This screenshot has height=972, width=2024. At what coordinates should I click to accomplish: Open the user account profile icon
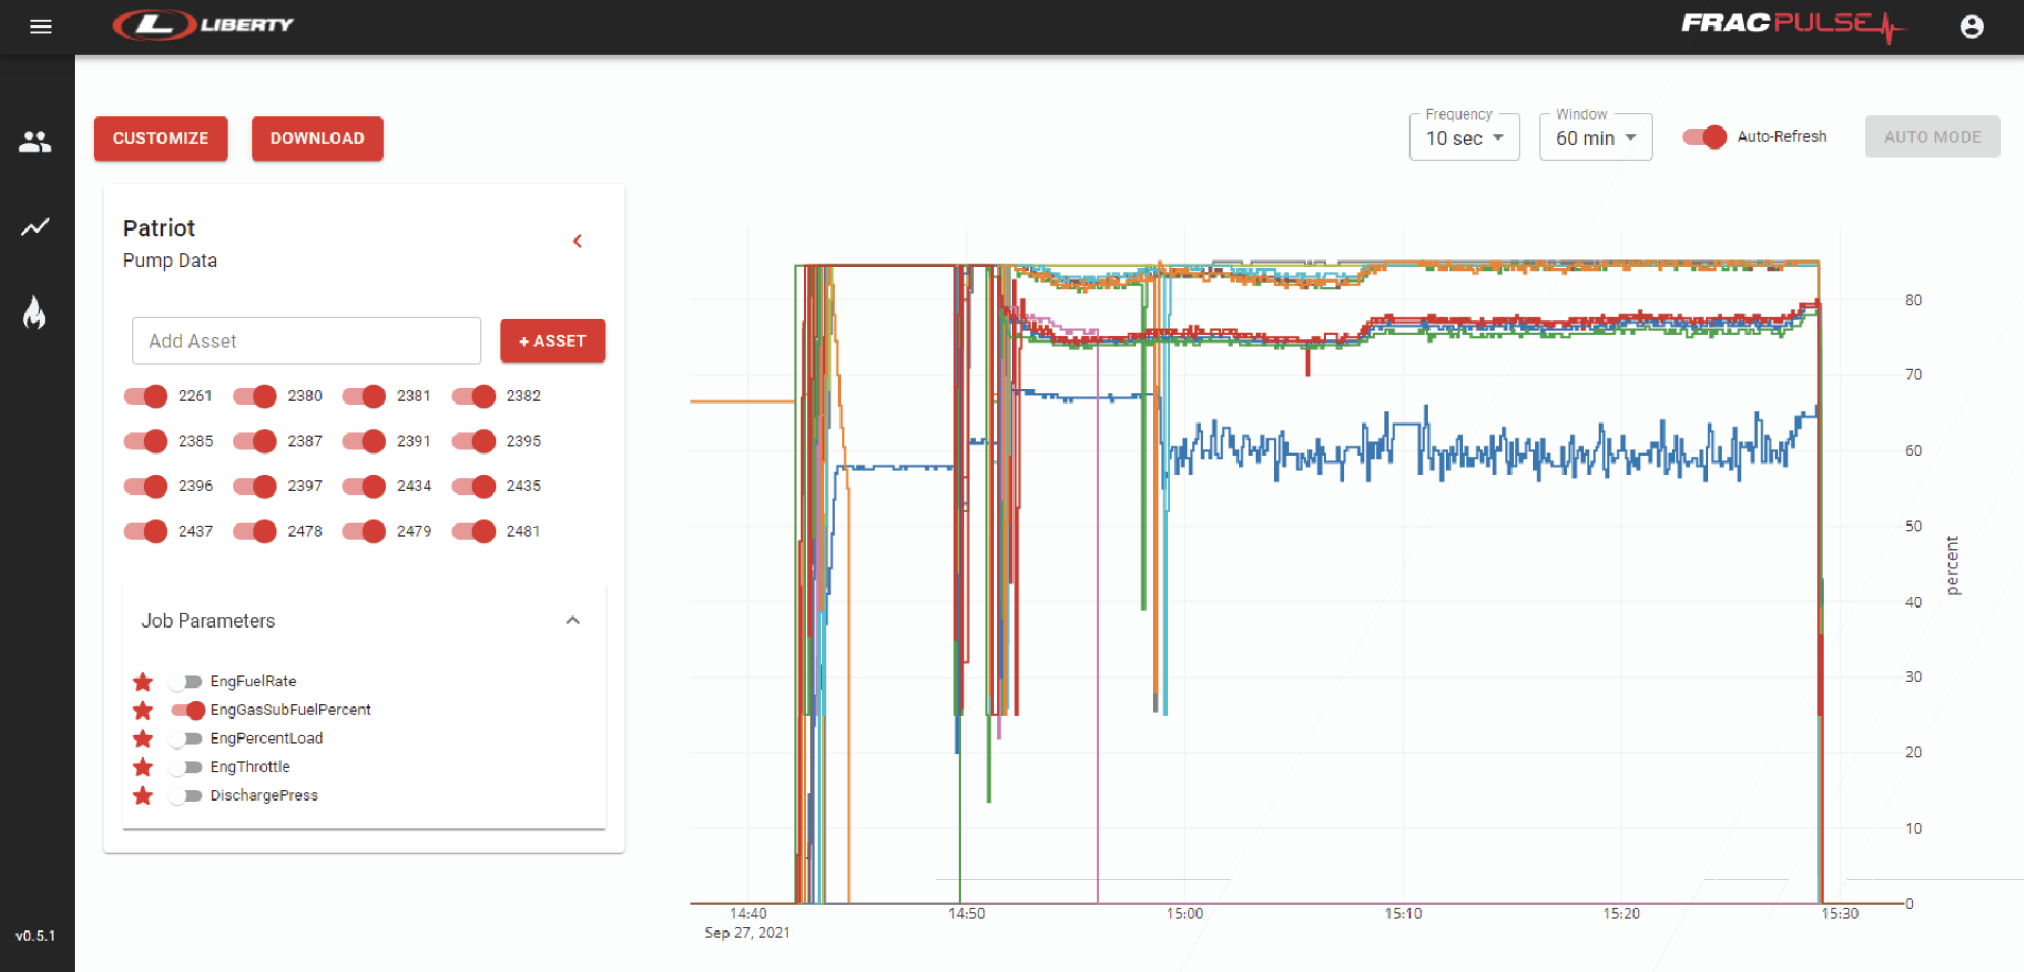[x=1971, y=27]
